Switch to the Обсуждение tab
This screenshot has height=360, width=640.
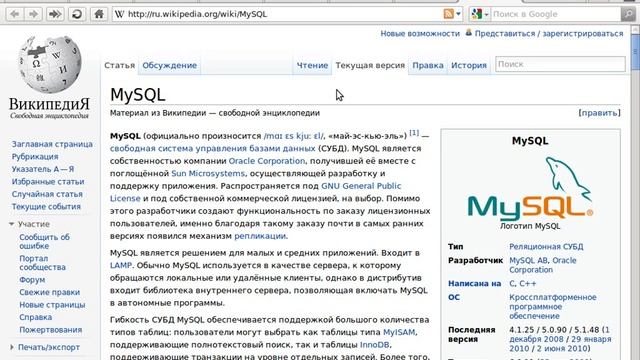169,65
